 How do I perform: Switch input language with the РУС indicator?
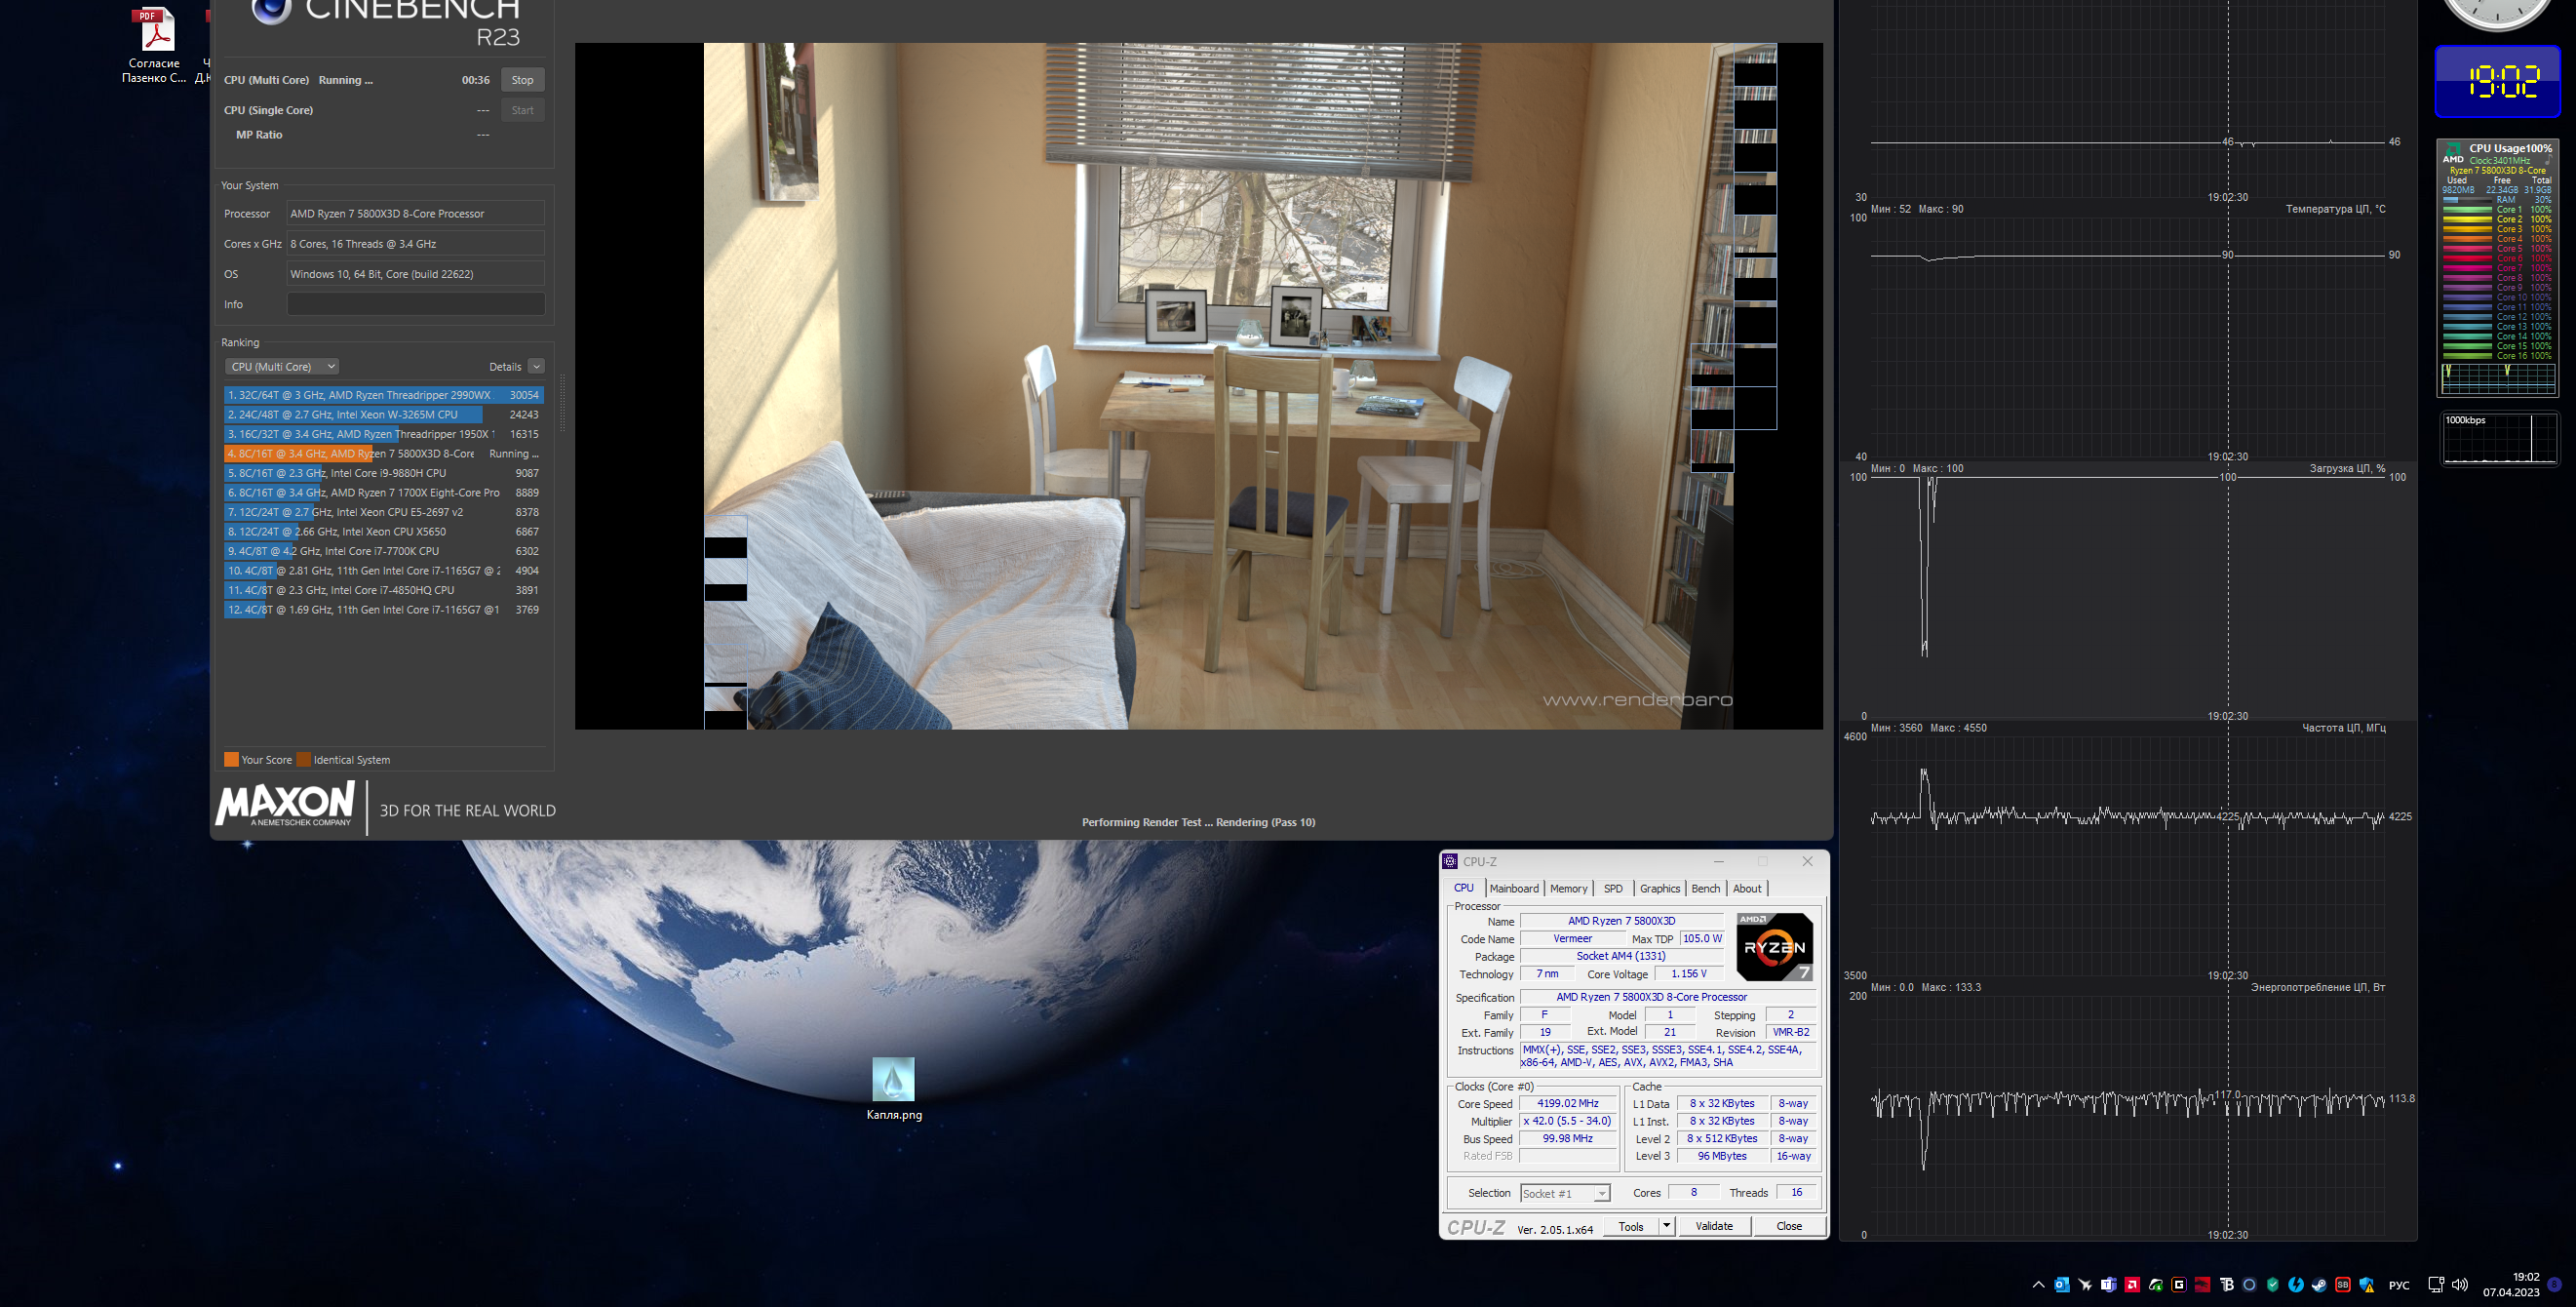[x=2399, y=1285]
